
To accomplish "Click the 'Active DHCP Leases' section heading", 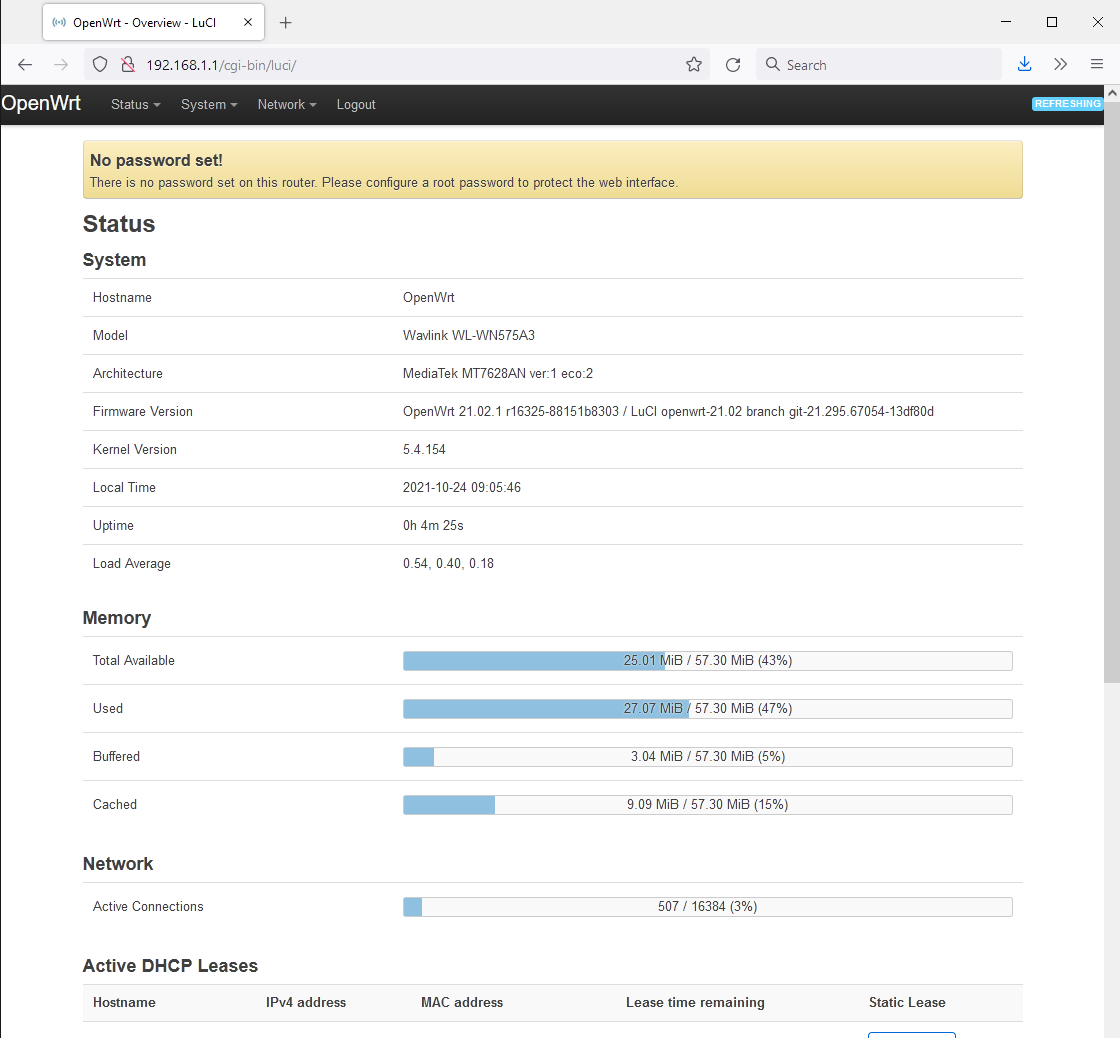I will tap(170, 966).
